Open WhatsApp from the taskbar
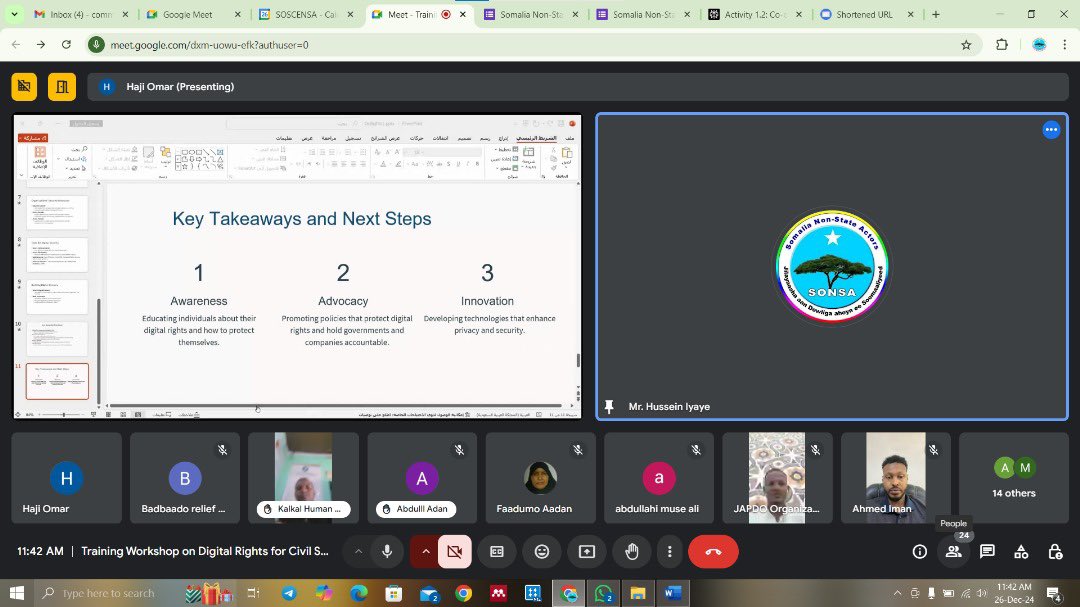The image size is (1080, 607). click(x=603, y=593)
